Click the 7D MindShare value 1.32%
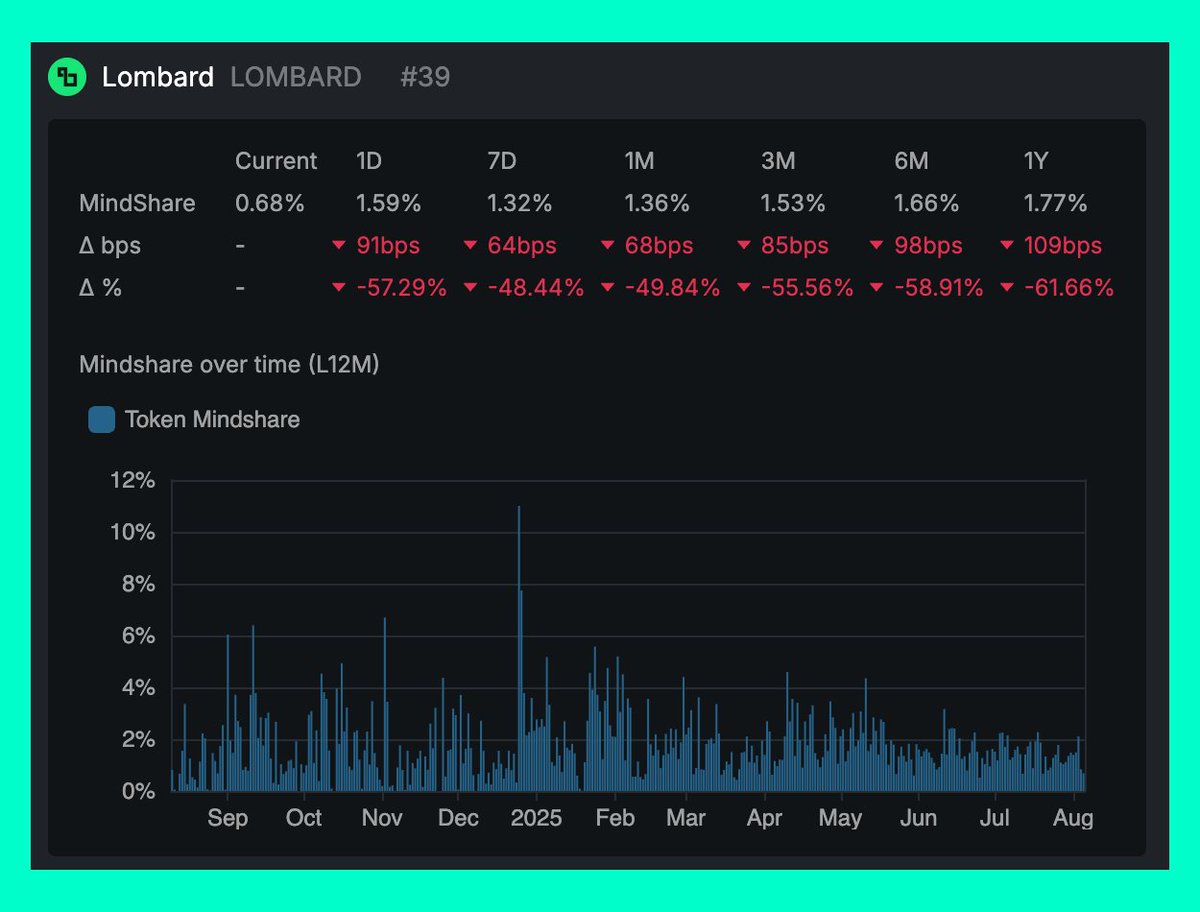The width and height of the screenshot is (1200, 912). tap(520, 204)
